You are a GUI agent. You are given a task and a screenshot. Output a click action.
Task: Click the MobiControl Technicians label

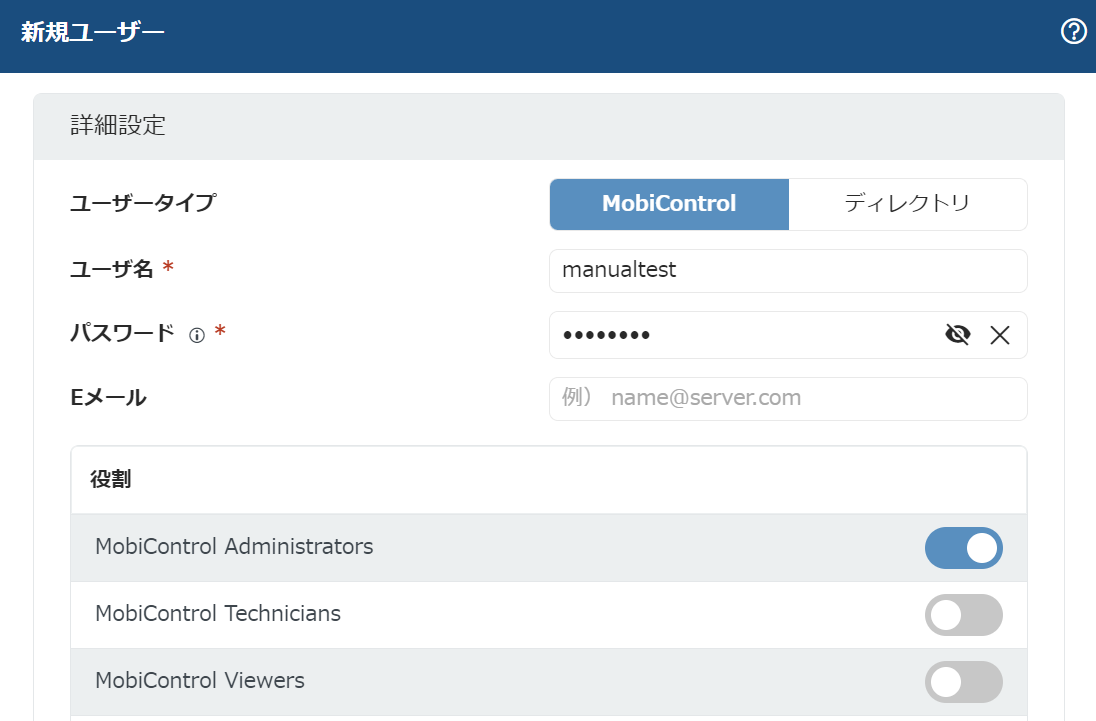pos(218,613)
